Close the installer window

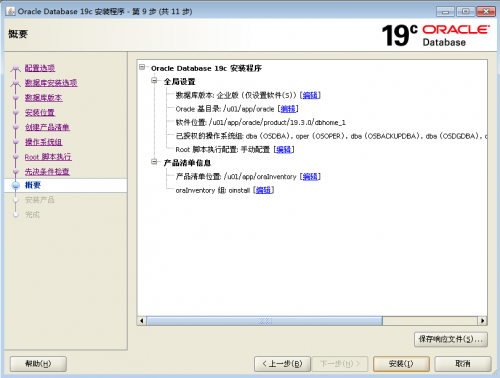tap(486, 12)
